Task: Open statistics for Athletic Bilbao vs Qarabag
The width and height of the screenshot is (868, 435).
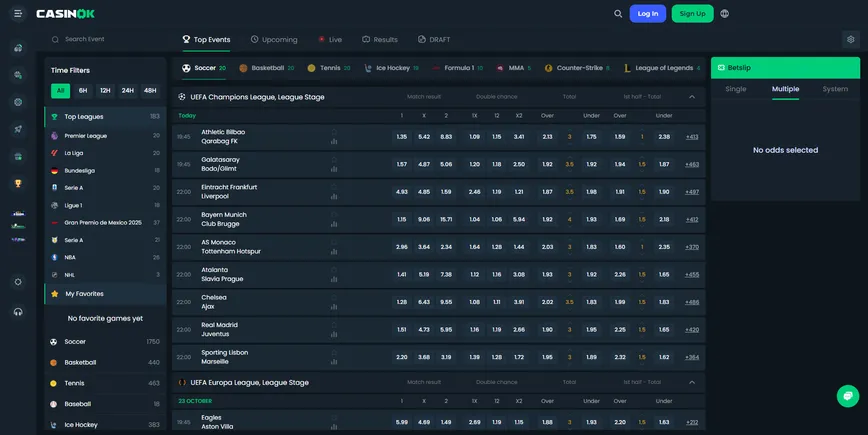Action: coord(334,141)
